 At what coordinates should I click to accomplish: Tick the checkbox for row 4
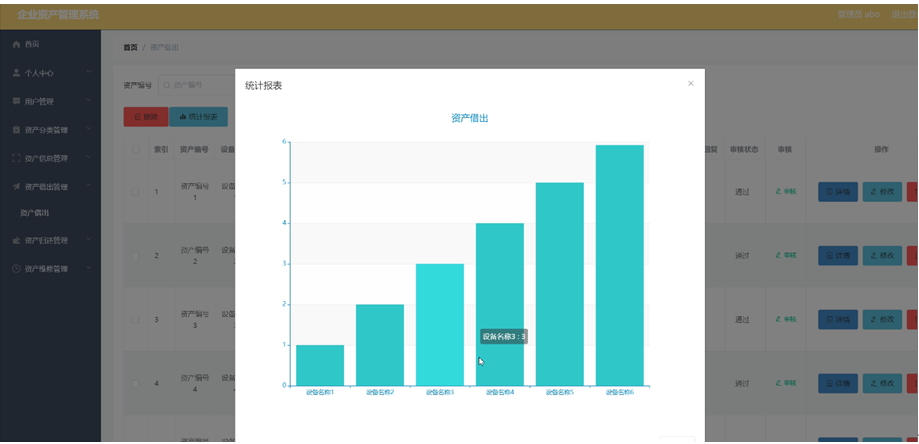point(136,384)
